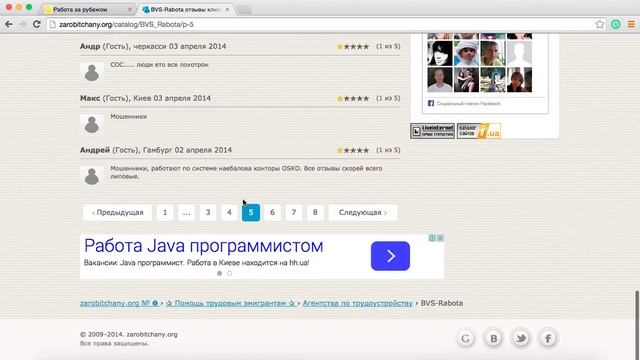
Task: Reload the page with the refresh icon
Action: tap(36, 24)
